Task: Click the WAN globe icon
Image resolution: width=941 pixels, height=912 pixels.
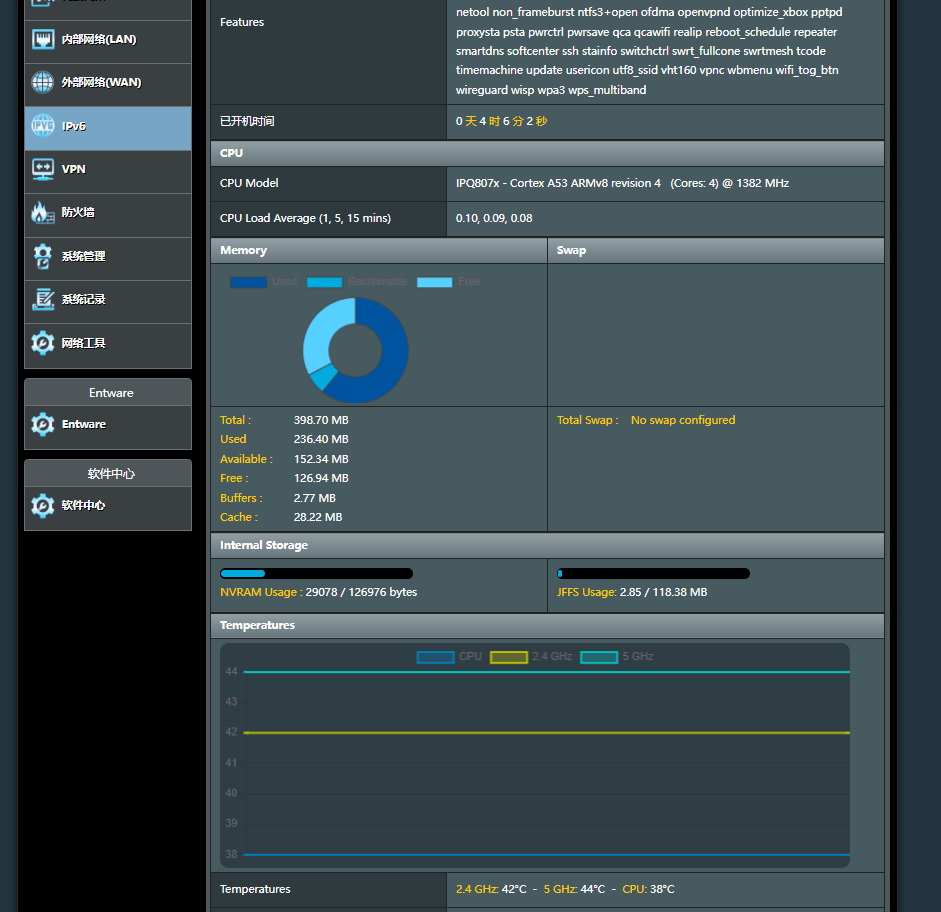Action: tap(43, 83)
